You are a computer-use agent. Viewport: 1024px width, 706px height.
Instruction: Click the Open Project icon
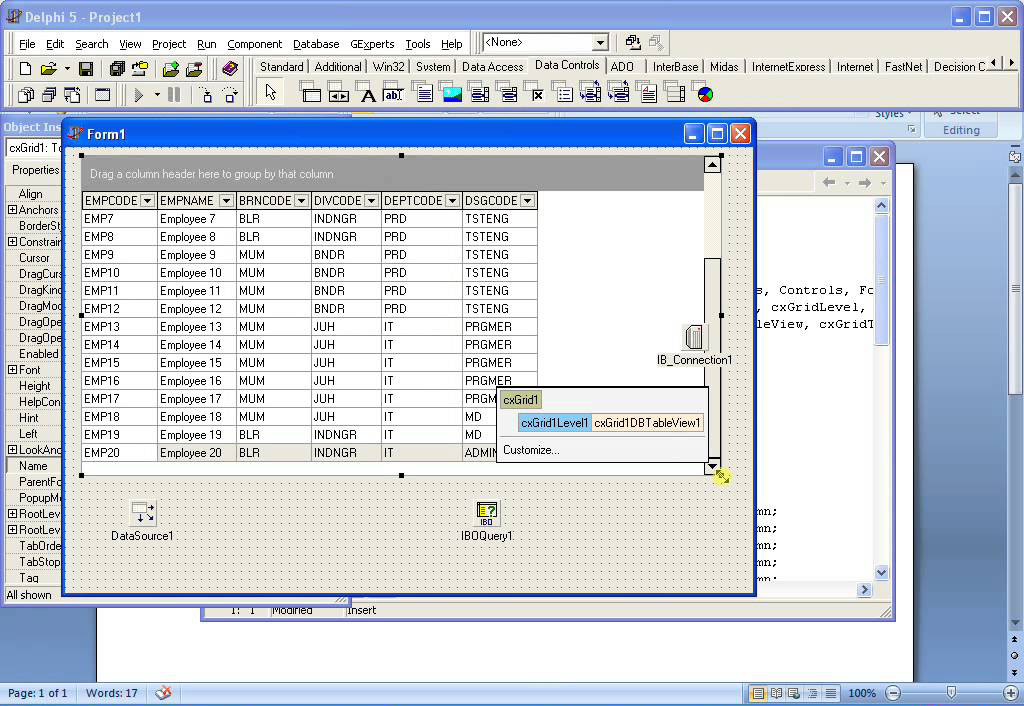point(140,69)
